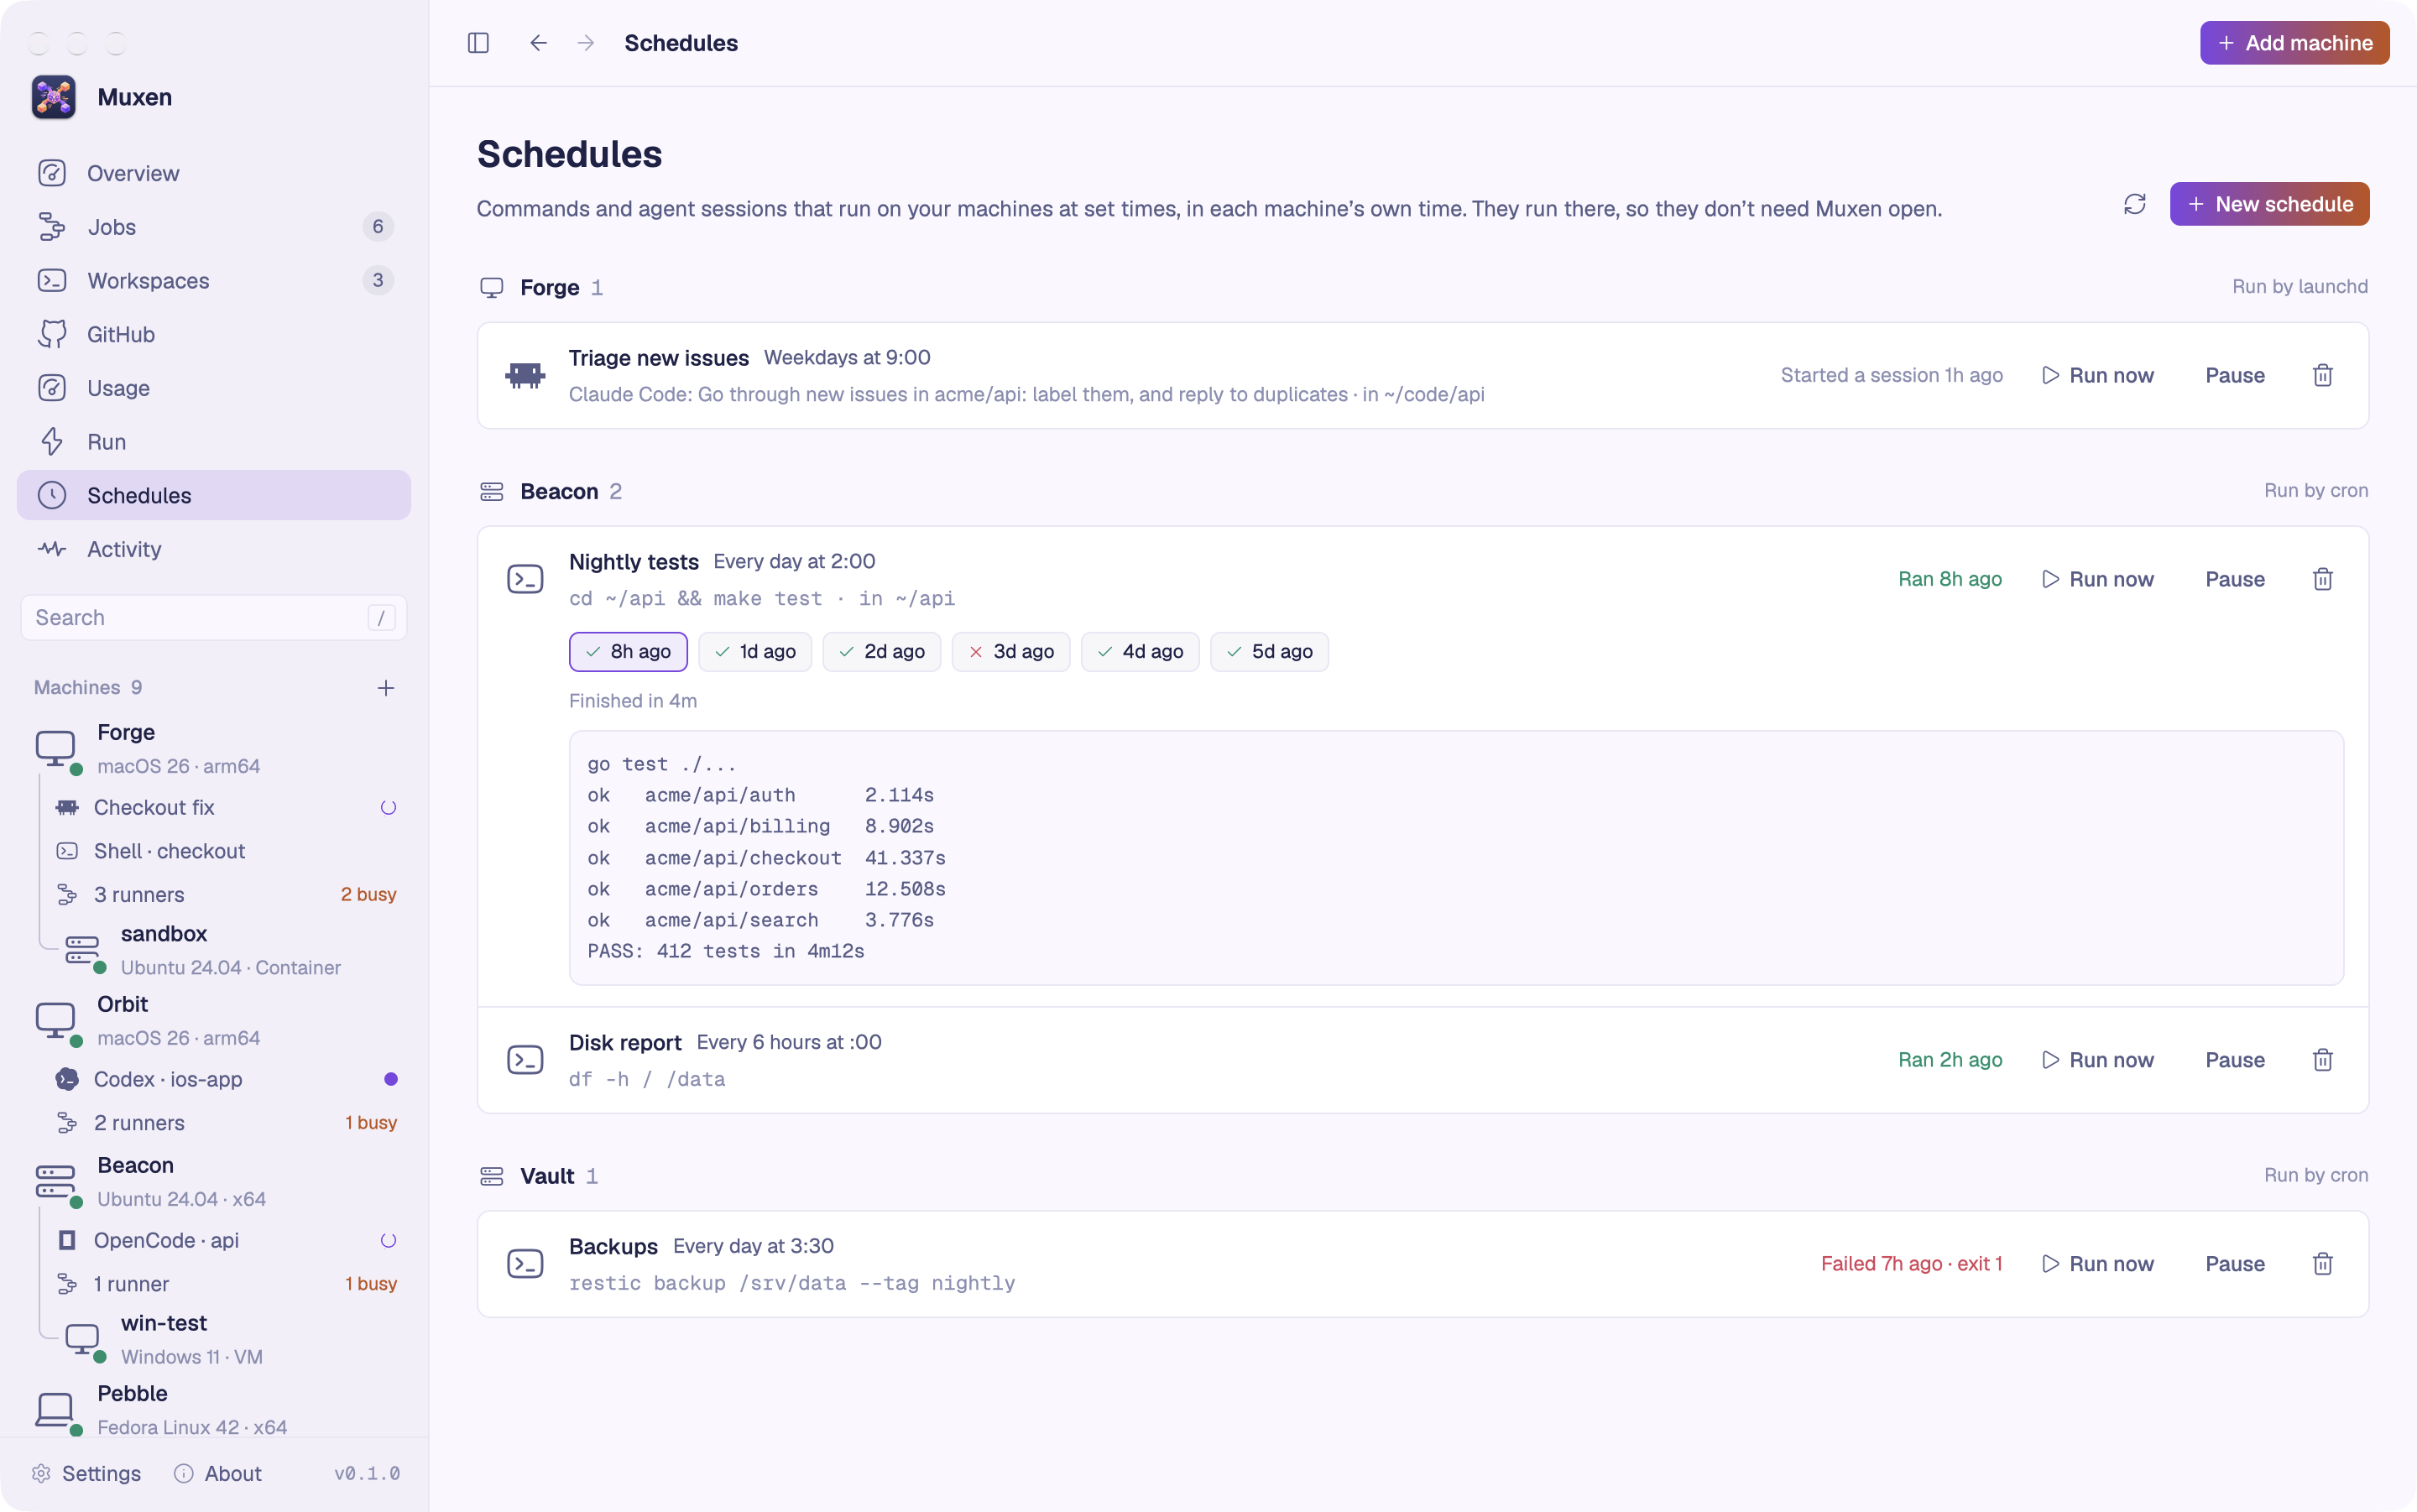This screenshot has width=2417, height=1512.
Task: Create a New schedule
Action: click(2269, 204)
